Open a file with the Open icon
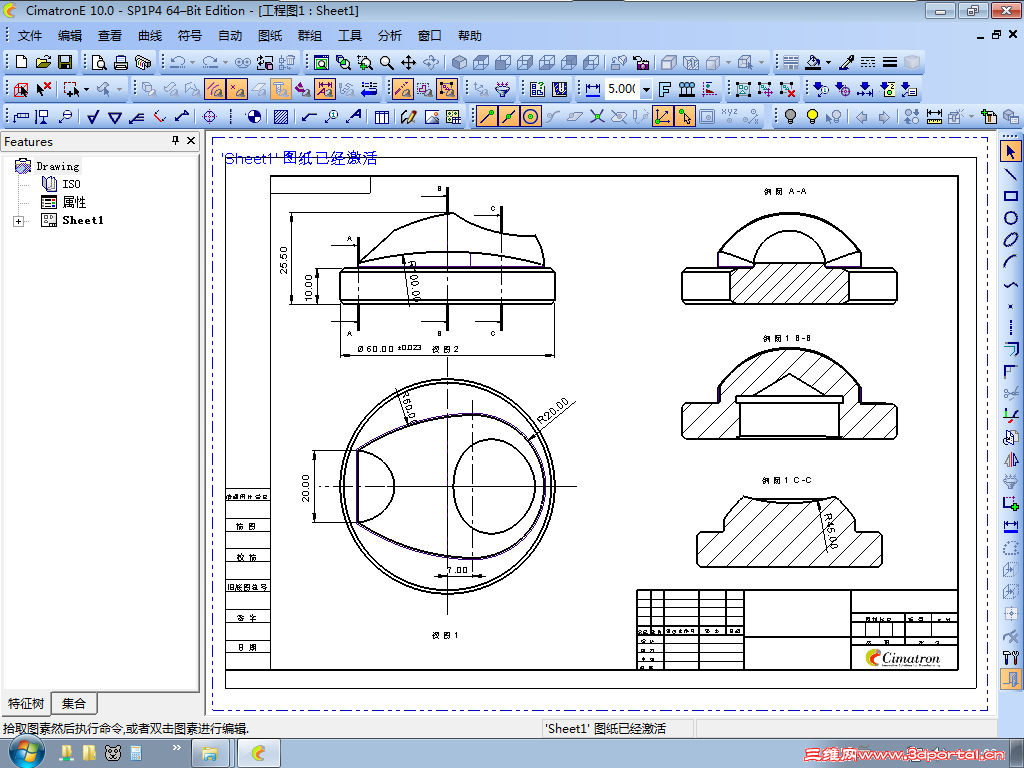The width and height of the screenshot is (1024, 768). click(43, 61)
